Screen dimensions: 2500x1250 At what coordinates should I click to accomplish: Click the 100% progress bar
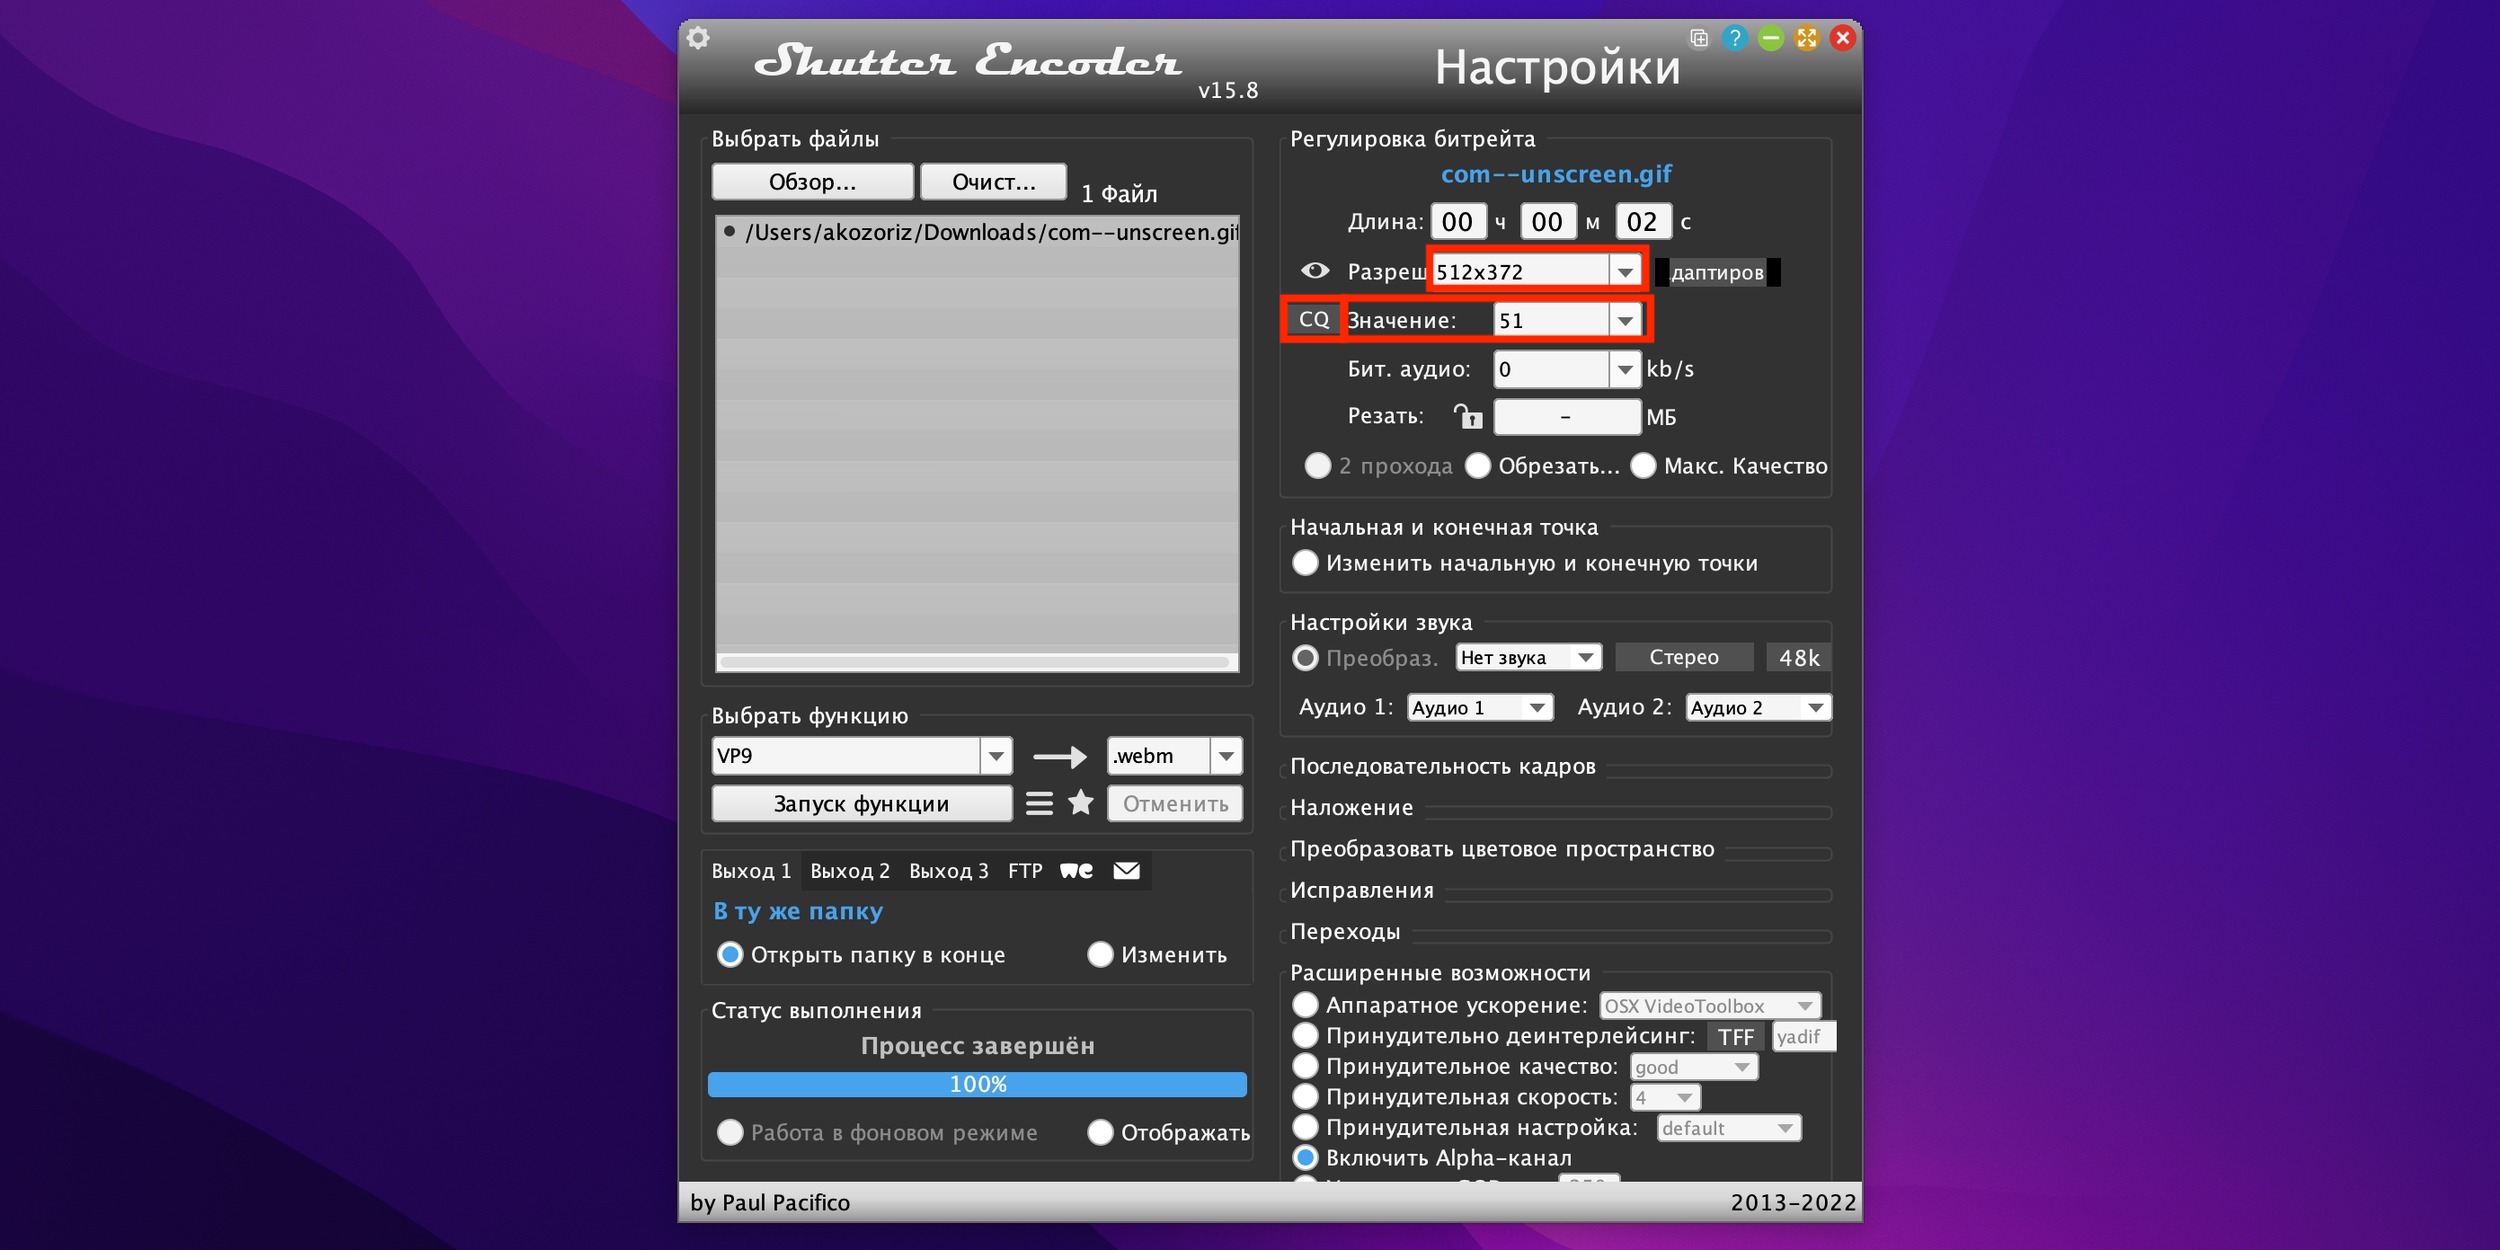977,1083
